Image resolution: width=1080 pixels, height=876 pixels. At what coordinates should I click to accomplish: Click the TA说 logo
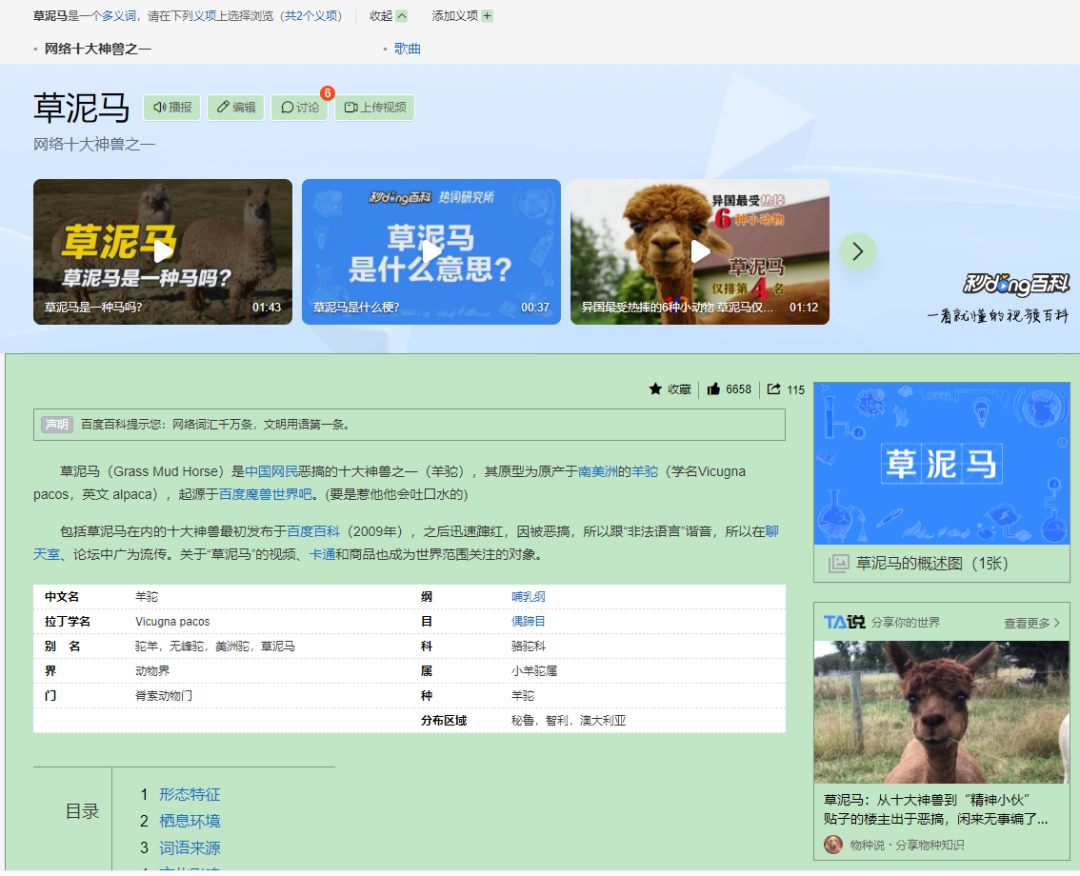coord(844,622)
